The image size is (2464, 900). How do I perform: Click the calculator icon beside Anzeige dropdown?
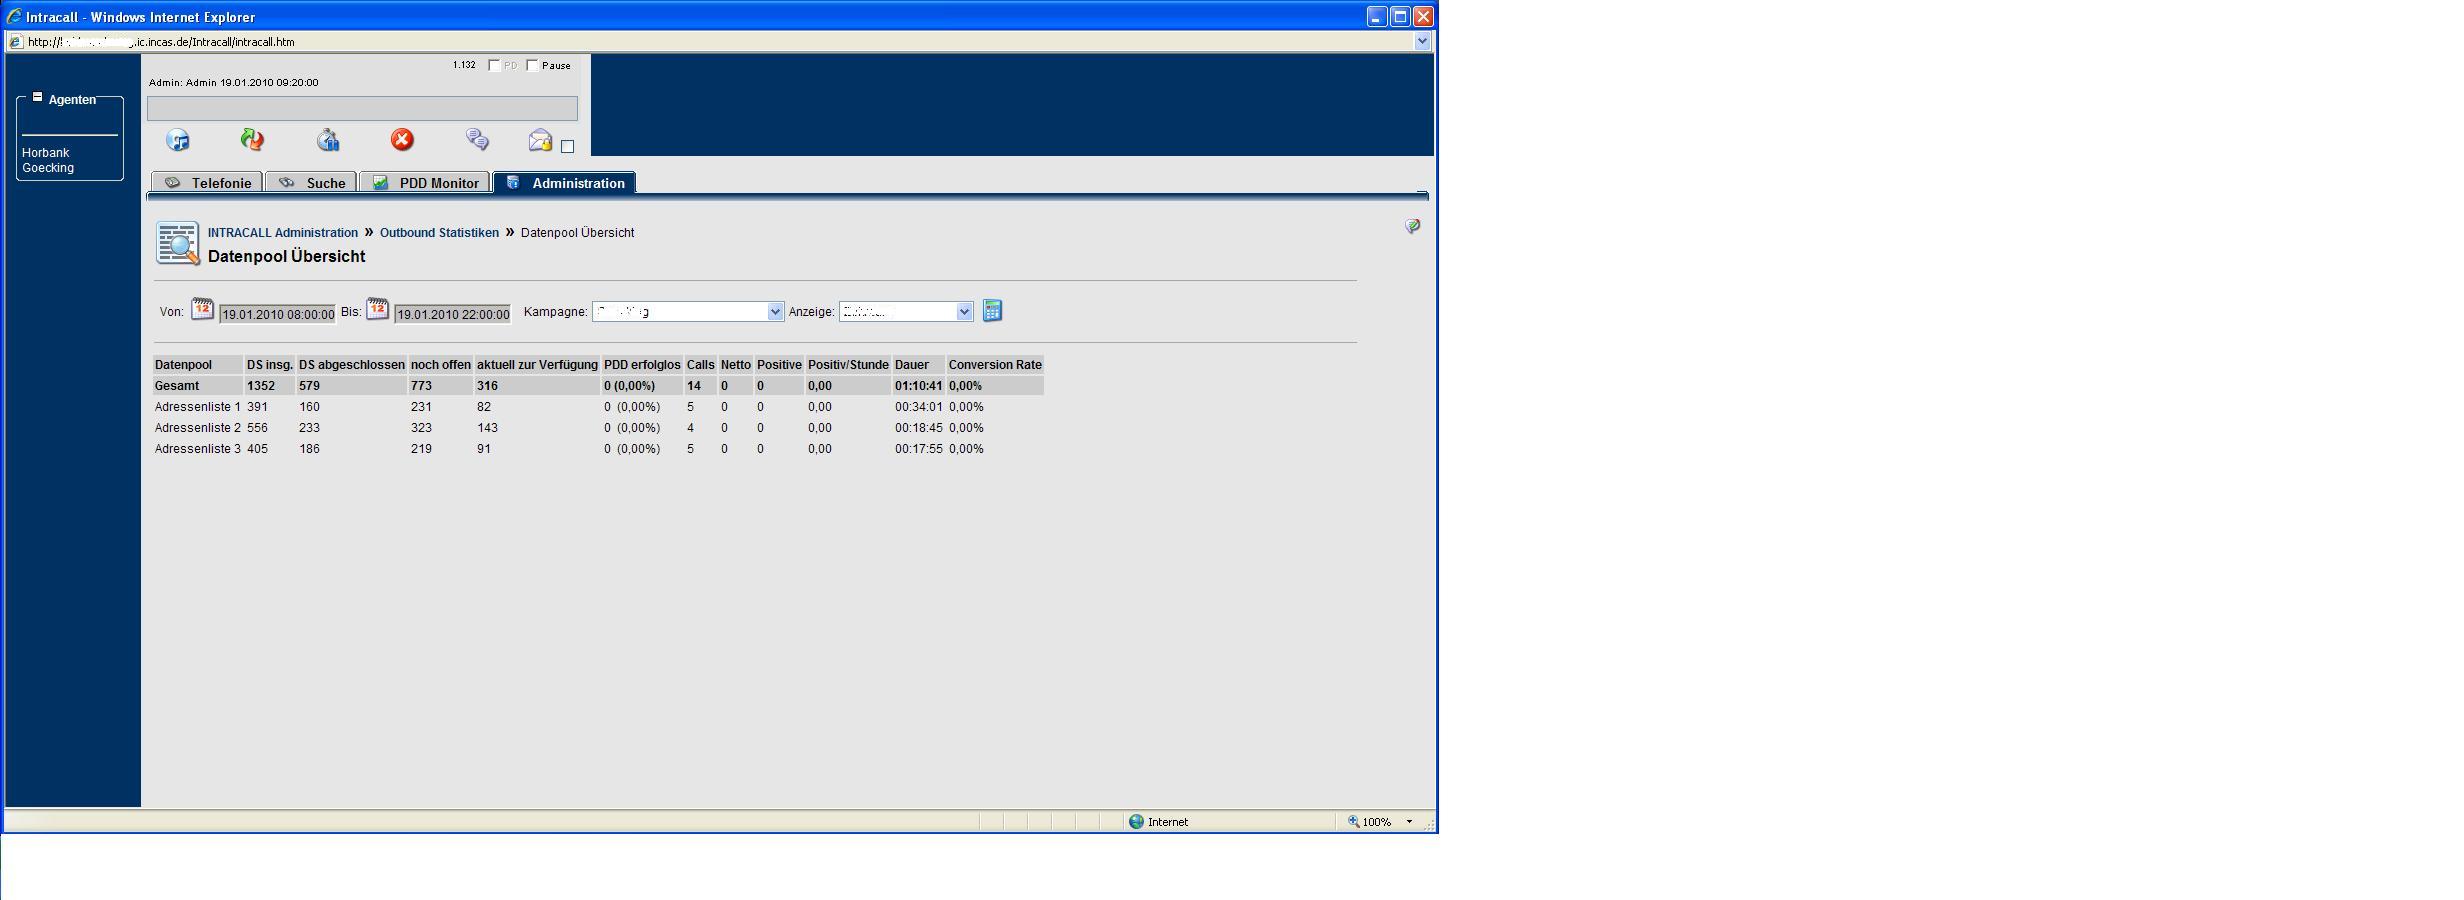[992, 311]
